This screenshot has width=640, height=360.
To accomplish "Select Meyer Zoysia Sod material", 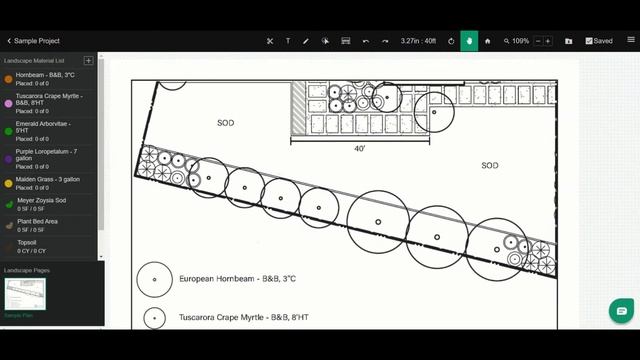I will point(49,204).
